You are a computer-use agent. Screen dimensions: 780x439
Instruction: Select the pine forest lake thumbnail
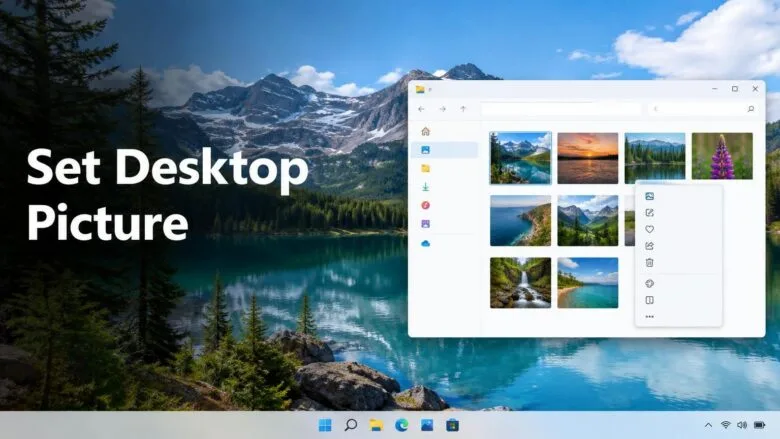pyautogui.click(x=655, y=158)
